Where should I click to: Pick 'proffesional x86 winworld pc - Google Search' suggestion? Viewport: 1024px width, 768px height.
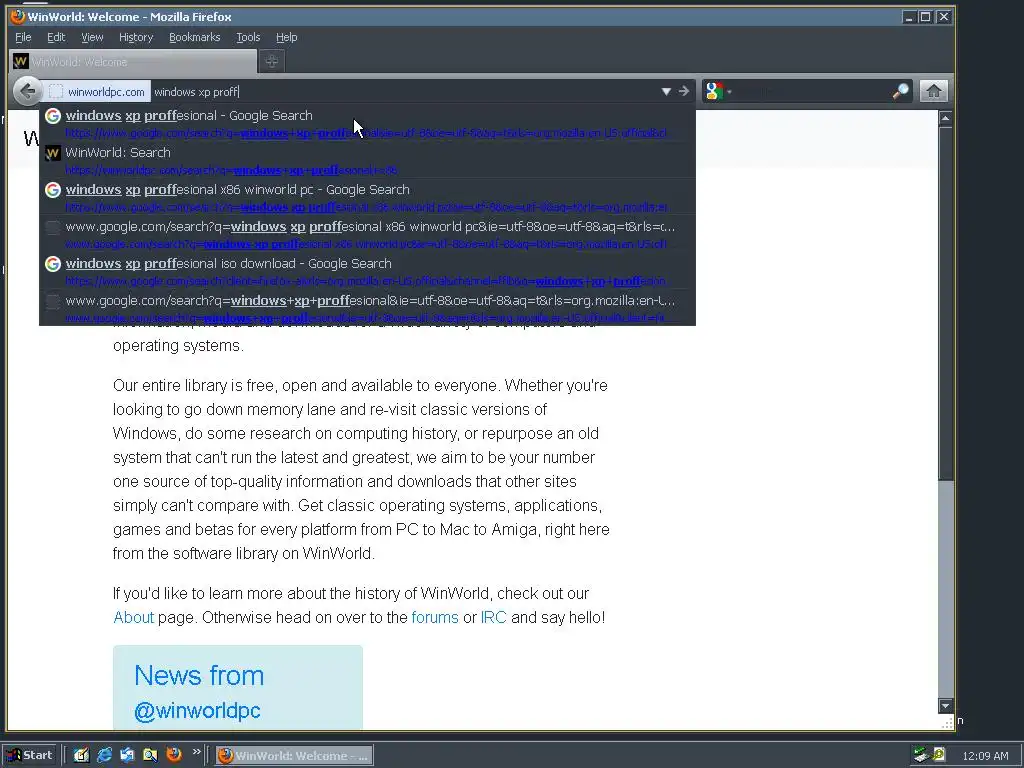(368, 197)
